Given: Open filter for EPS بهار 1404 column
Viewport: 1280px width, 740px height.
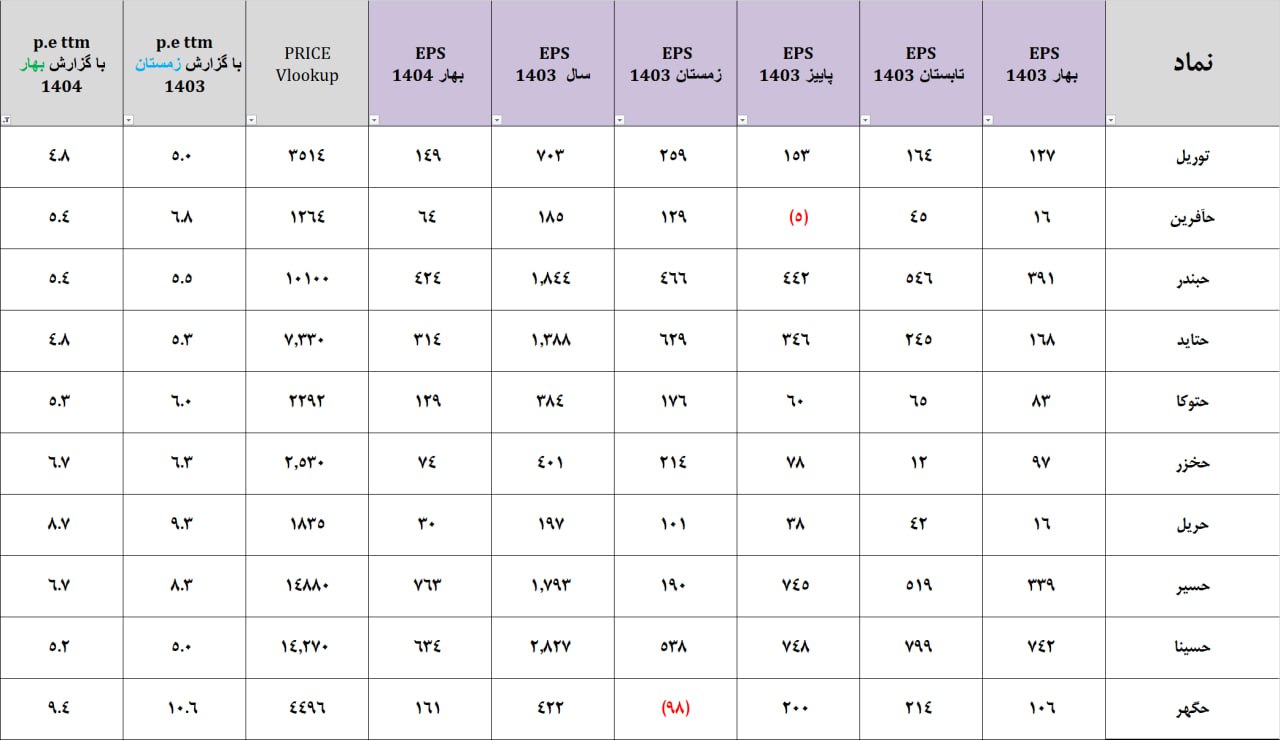Looking at the screenshot, I should 374,120.
